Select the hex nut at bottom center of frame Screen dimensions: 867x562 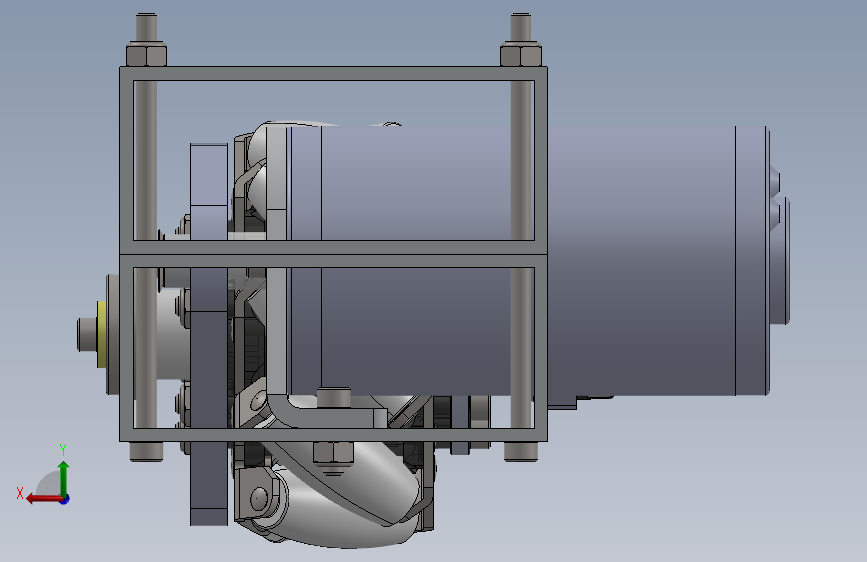click(333, 452)
